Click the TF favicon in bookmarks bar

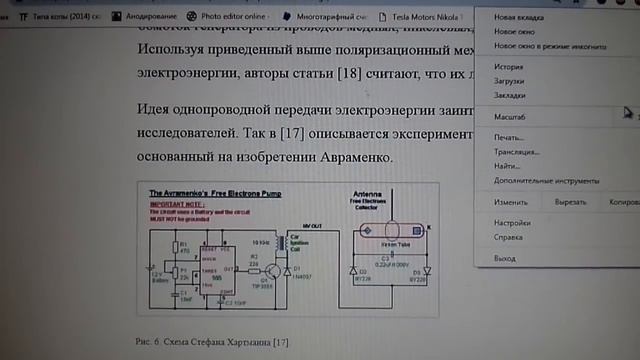pos(24,17)
